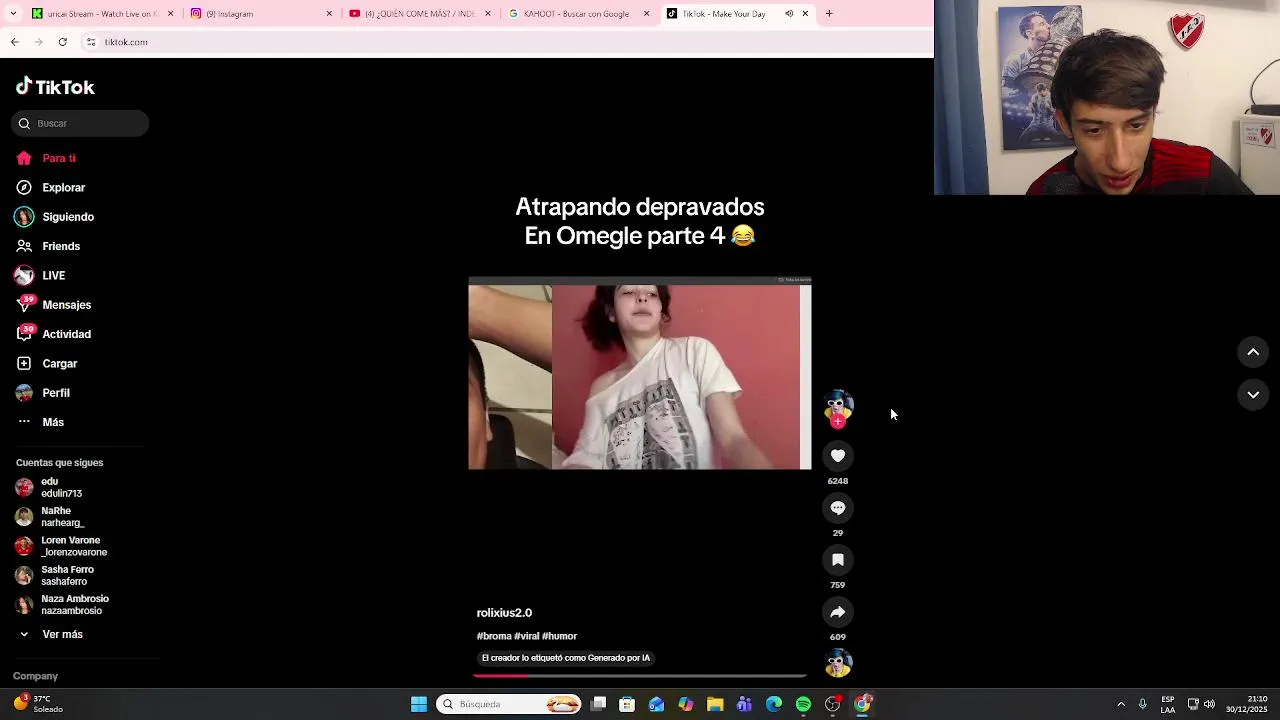The width and height of the screenshot is (1280, 720).
Task: Switch ESP LAA keyboard language
Action: (x=1168, y=704)
